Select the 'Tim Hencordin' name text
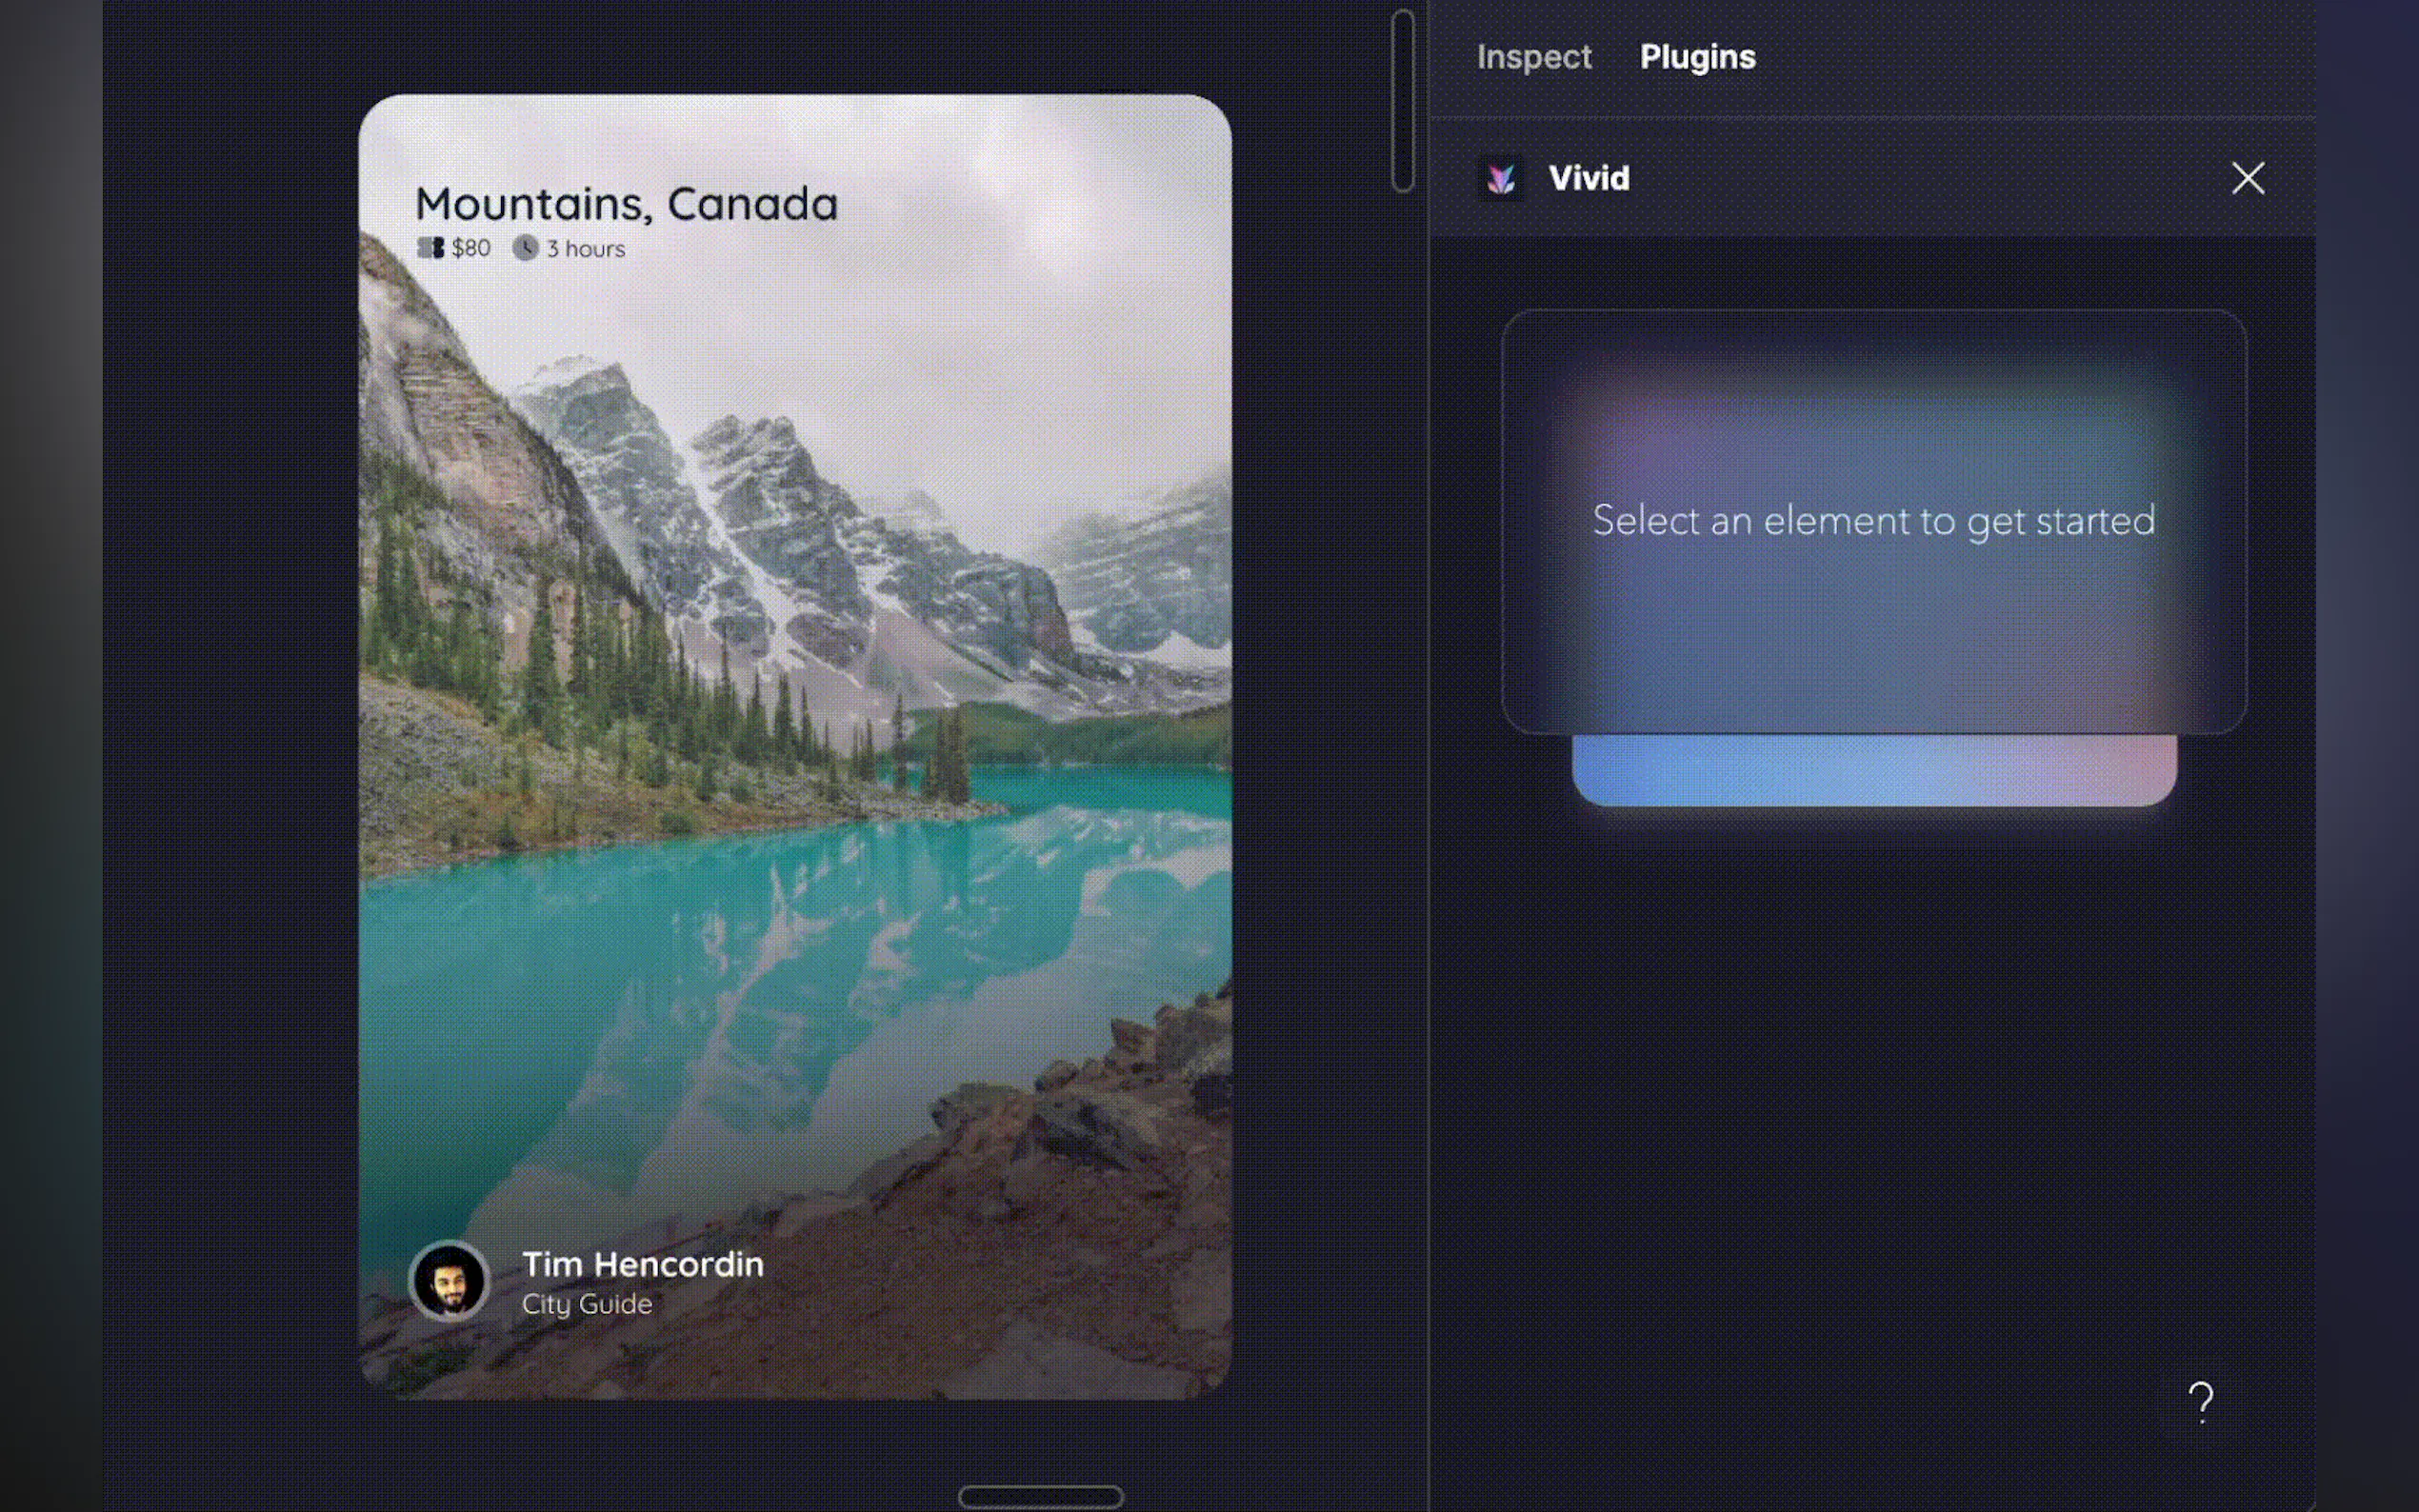 pos(642,1264)
